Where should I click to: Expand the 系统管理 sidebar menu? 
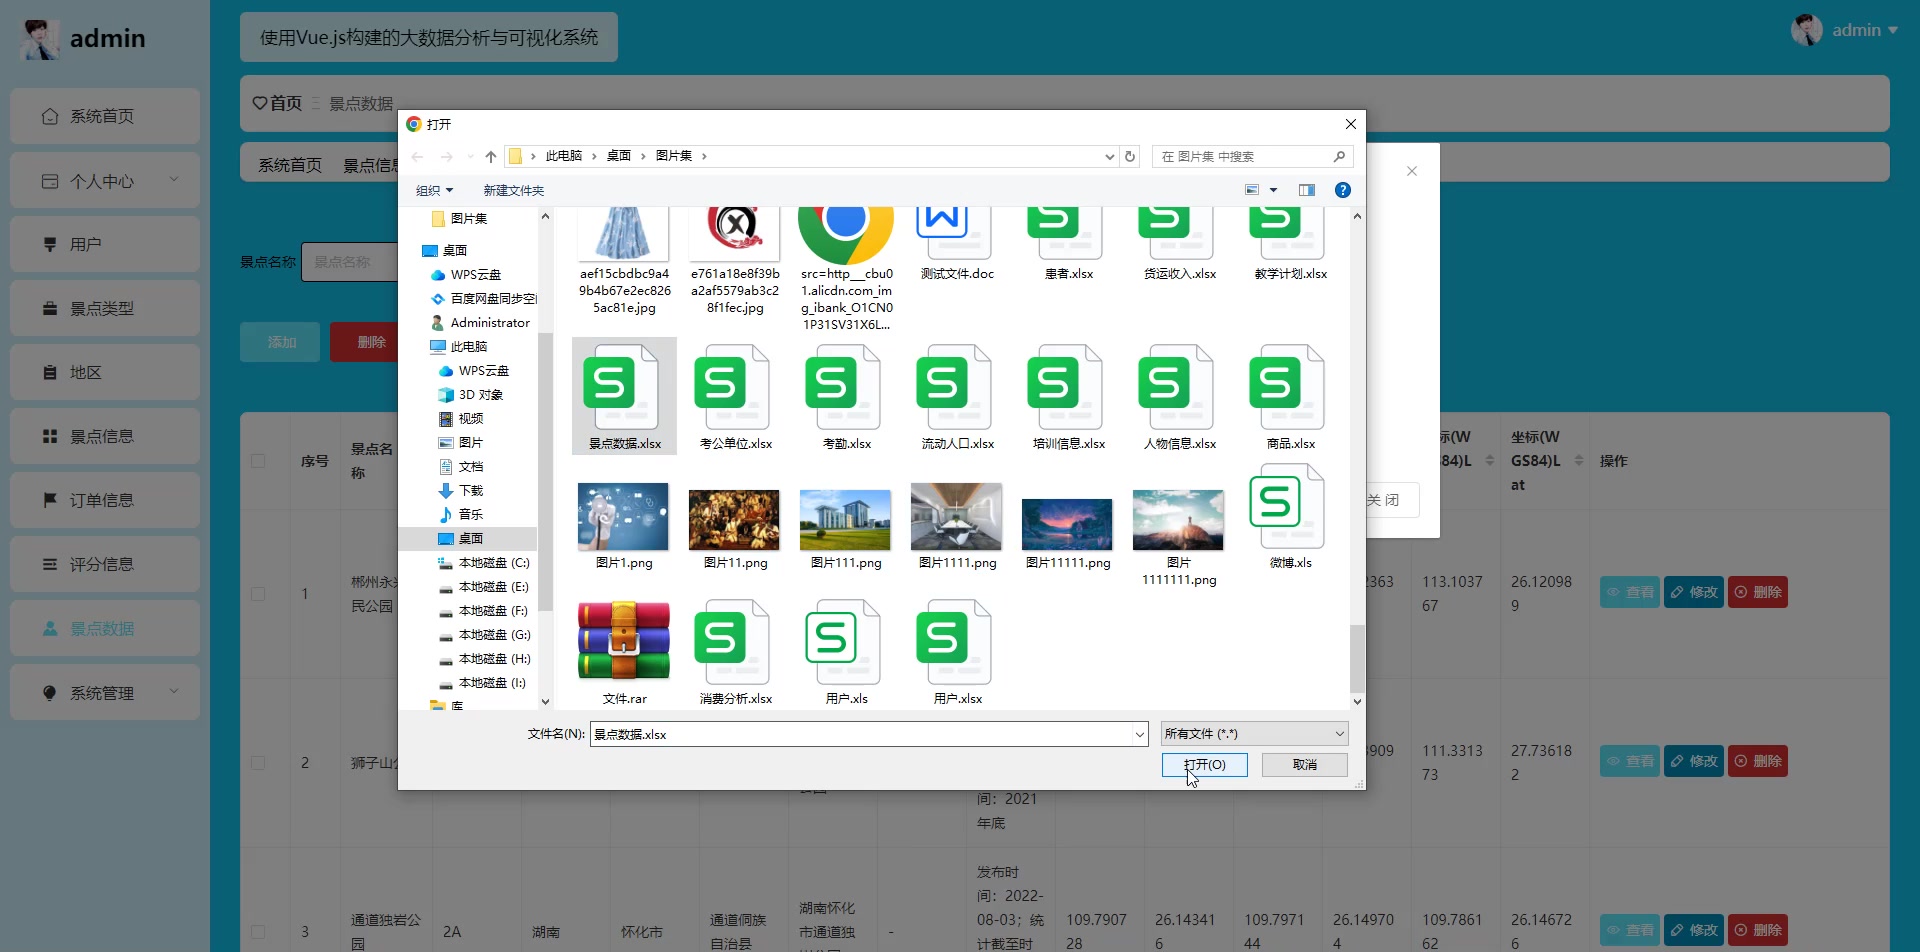(105, 693)
